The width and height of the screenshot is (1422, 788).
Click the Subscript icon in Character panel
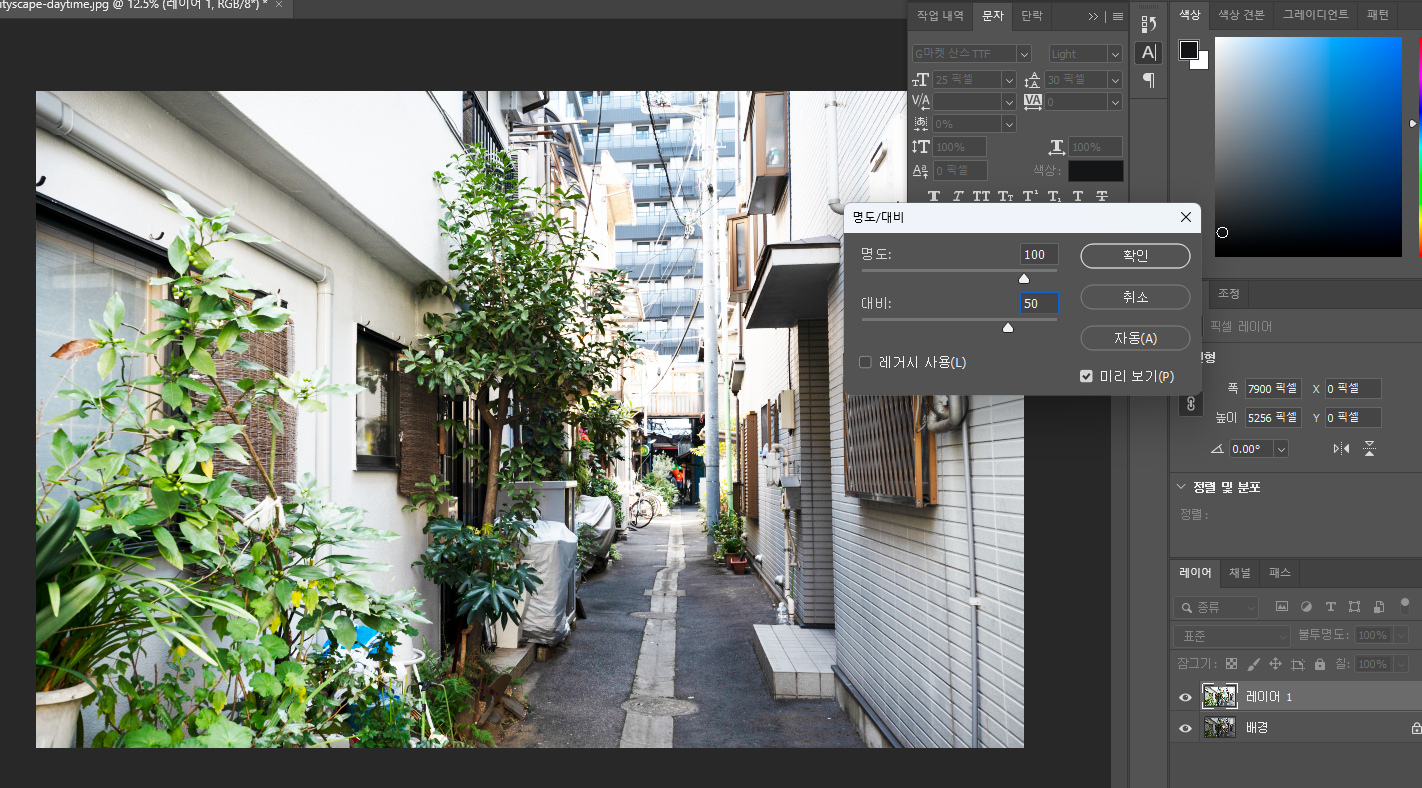pyautogui.click(x=1054, y=196)
